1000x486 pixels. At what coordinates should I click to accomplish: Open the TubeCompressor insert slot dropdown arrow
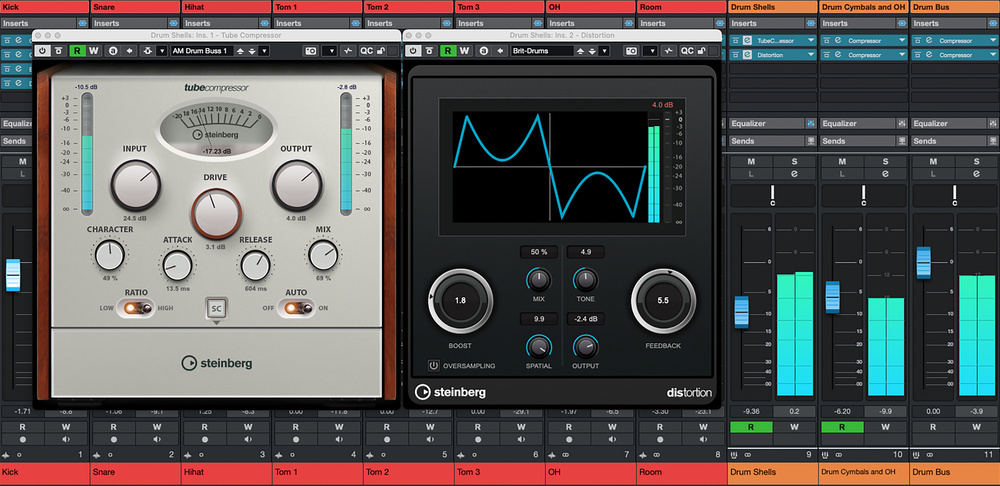[x=811, y=40]
